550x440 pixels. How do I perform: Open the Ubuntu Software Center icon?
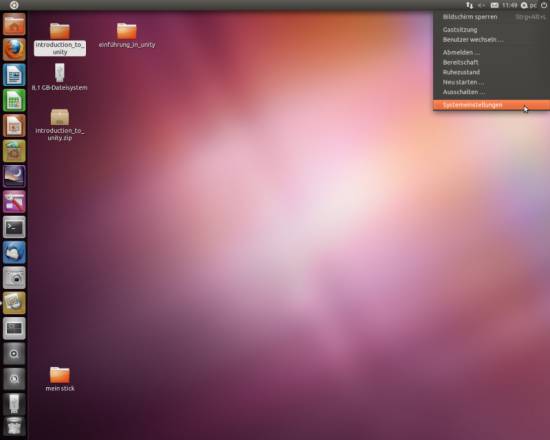click(x=14, y=151)
